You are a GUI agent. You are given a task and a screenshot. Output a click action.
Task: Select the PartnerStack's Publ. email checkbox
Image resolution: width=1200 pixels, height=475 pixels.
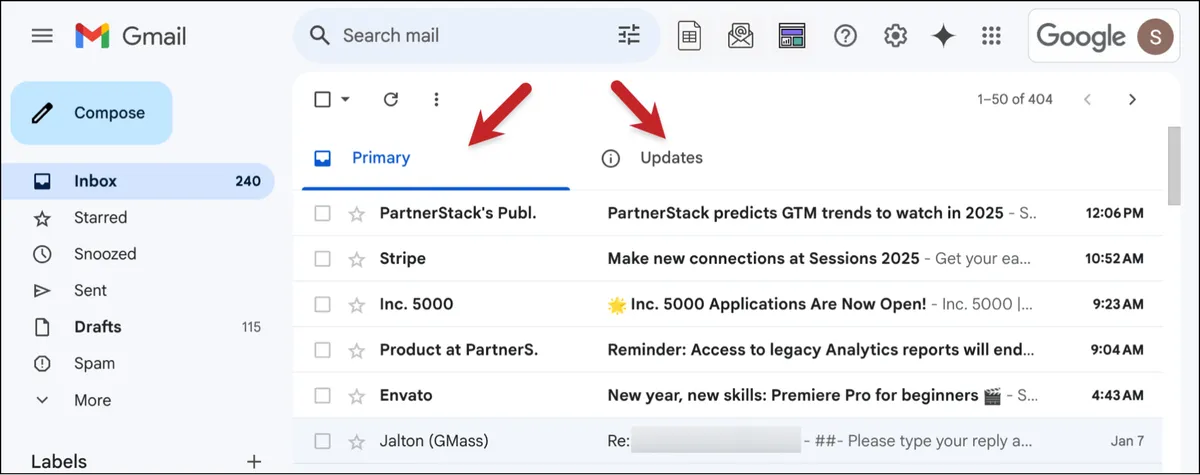[322, 213]
